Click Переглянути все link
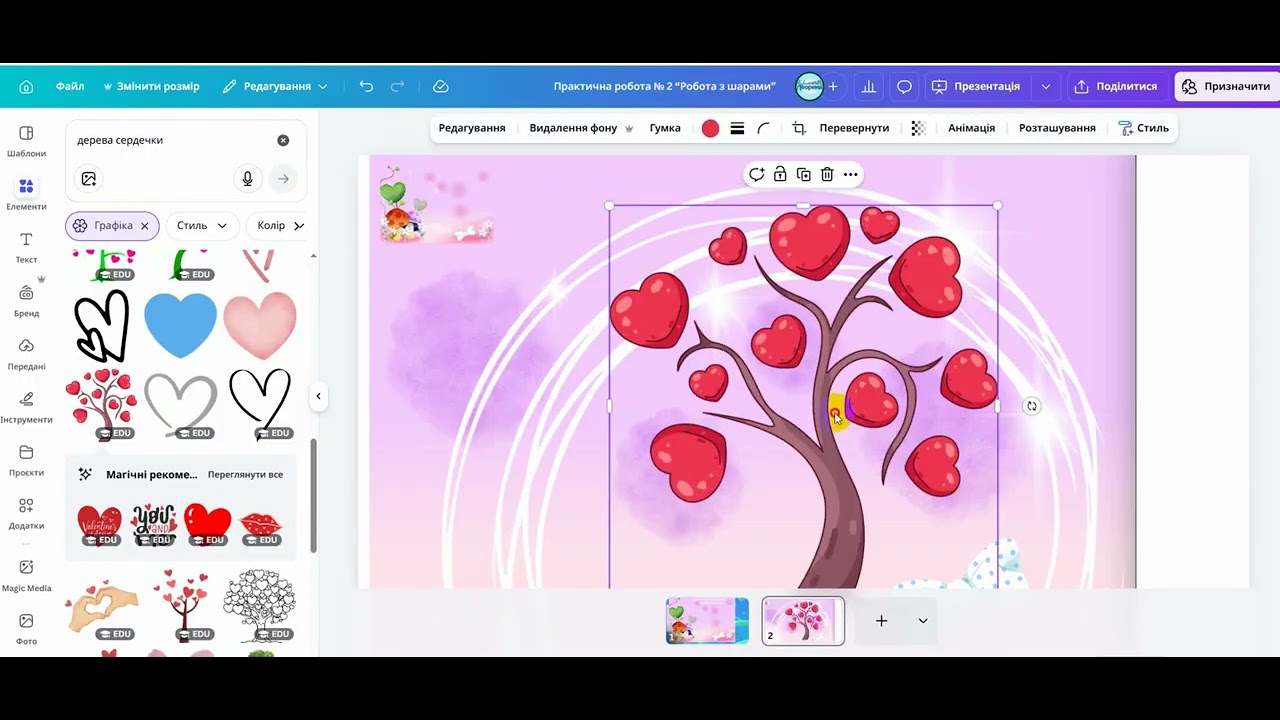The height and width of the screenshot is (720, 1280). click(245, 474)
